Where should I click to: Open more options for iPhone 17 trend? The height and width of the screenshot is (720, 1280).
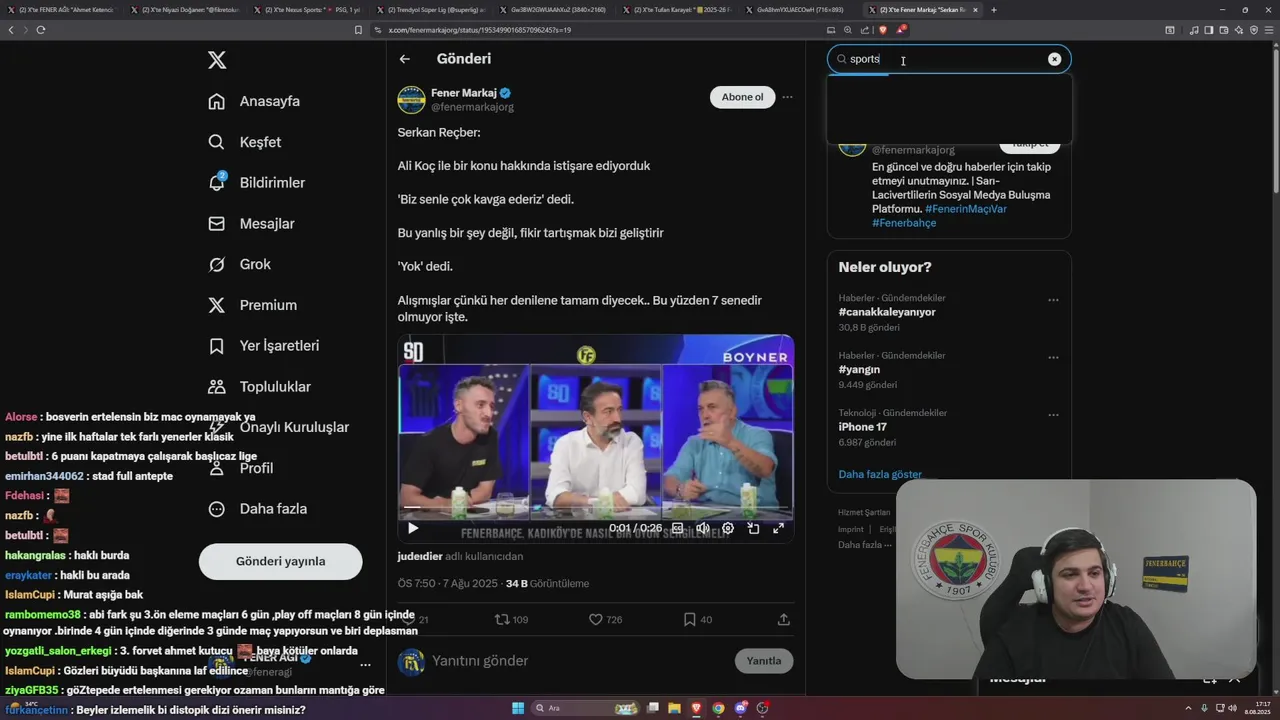point(1053,415)
